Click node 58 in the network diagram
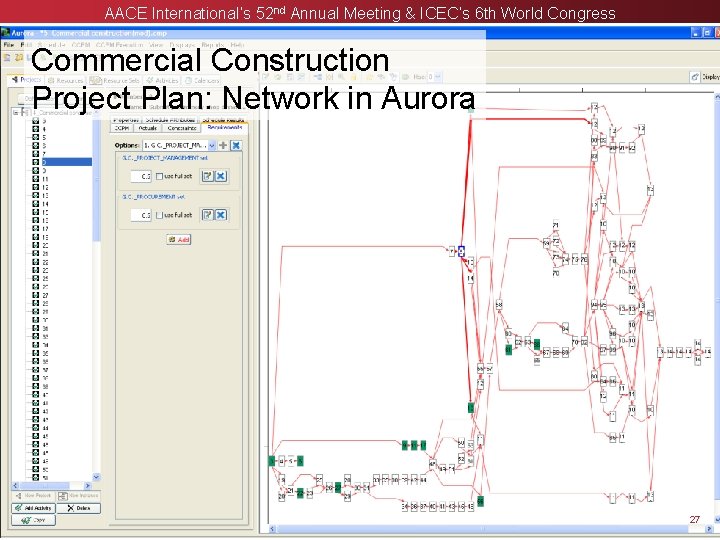 [499, 305]
